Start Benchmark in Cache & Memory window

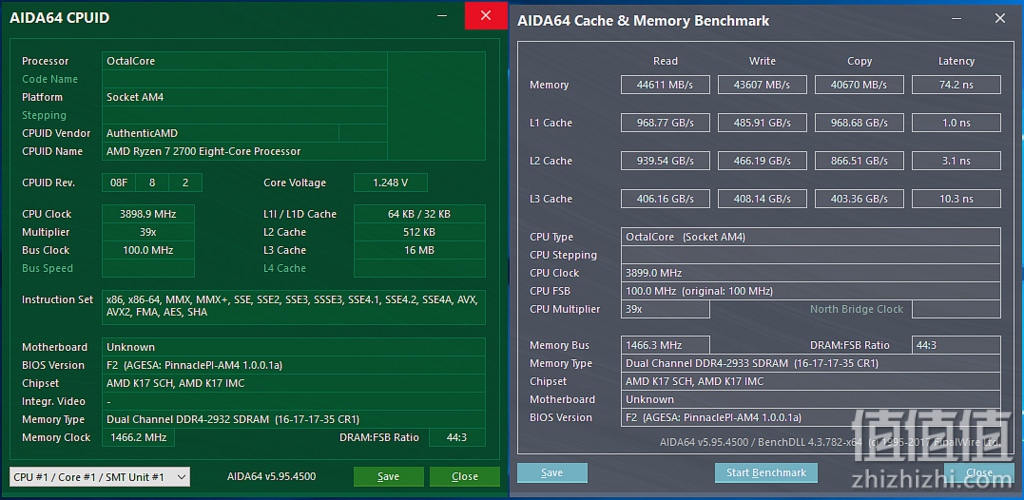click(766, 473)
